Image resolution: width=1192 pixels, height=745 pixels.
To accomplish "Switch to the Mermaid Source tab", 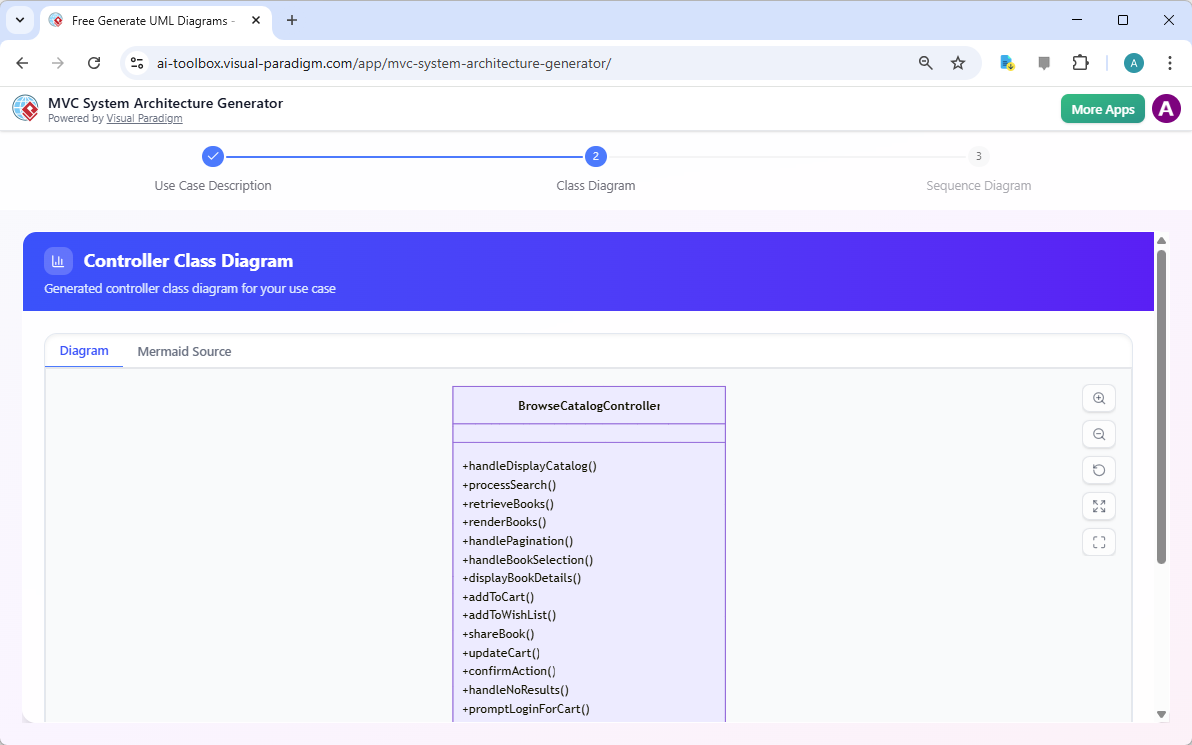I will [184, 351].
